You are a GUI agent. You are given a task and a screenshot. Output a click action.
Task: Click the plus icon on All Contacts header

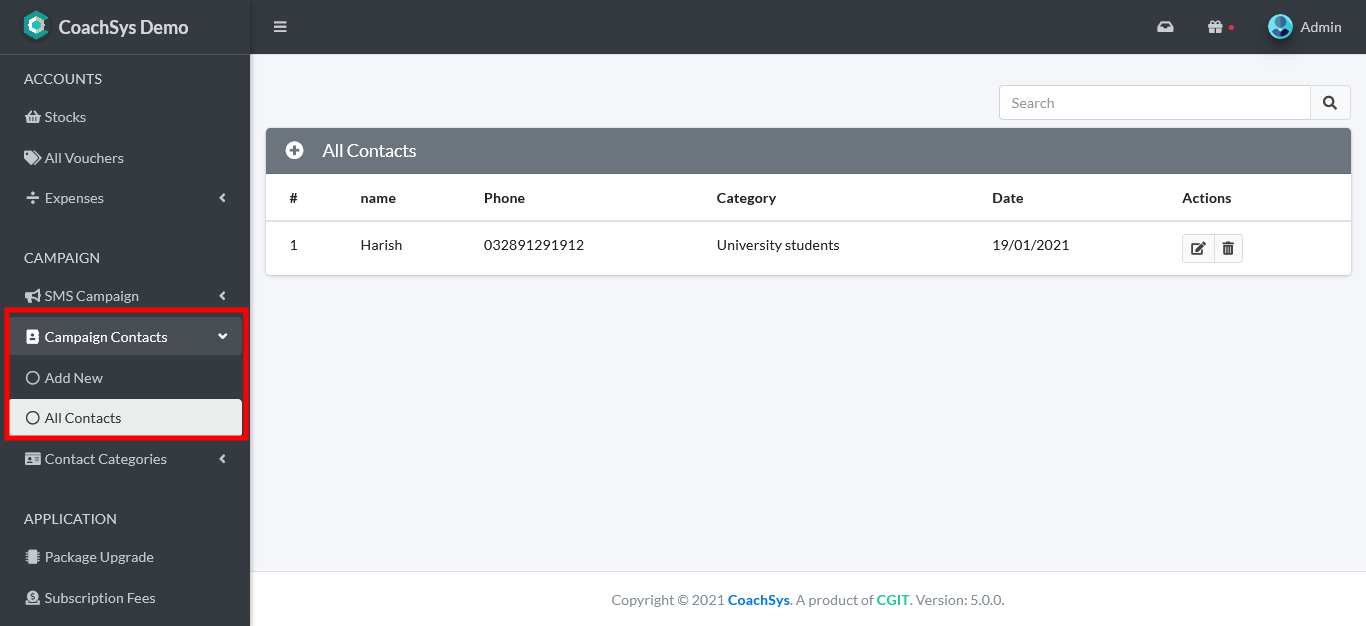pos(294,150)
